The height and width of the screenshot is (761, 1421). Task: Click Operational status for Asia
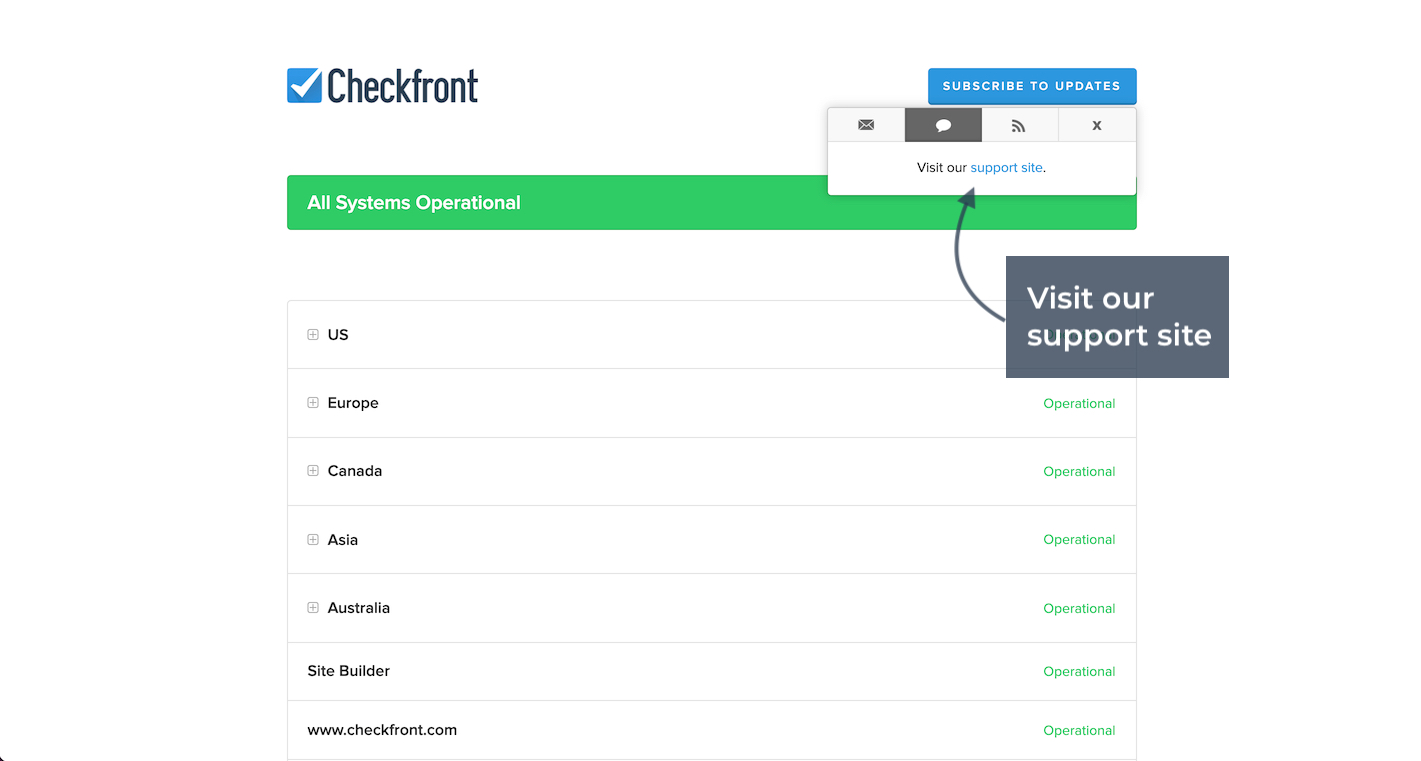[1079, 540]
